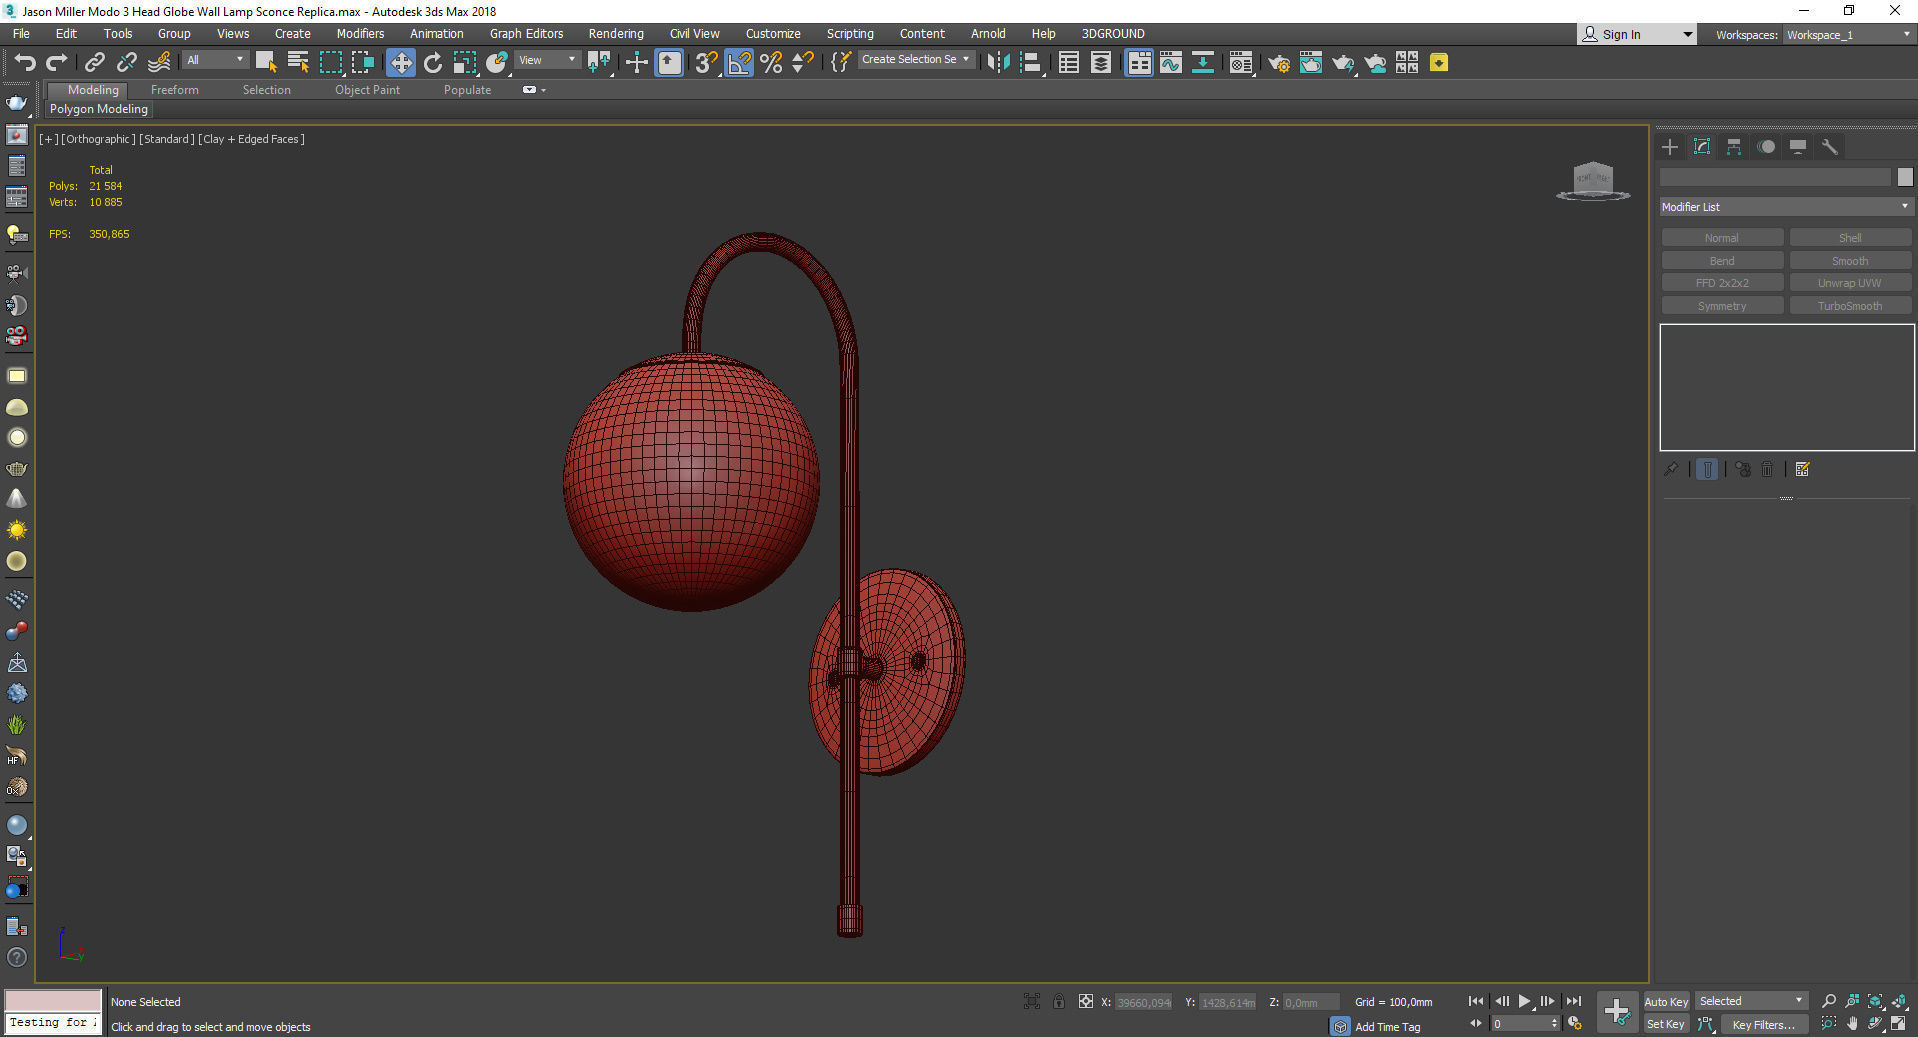1918x1037 pixels.
Task: Click the Unwrap UVW modifier button
Action: point(1850,283)
